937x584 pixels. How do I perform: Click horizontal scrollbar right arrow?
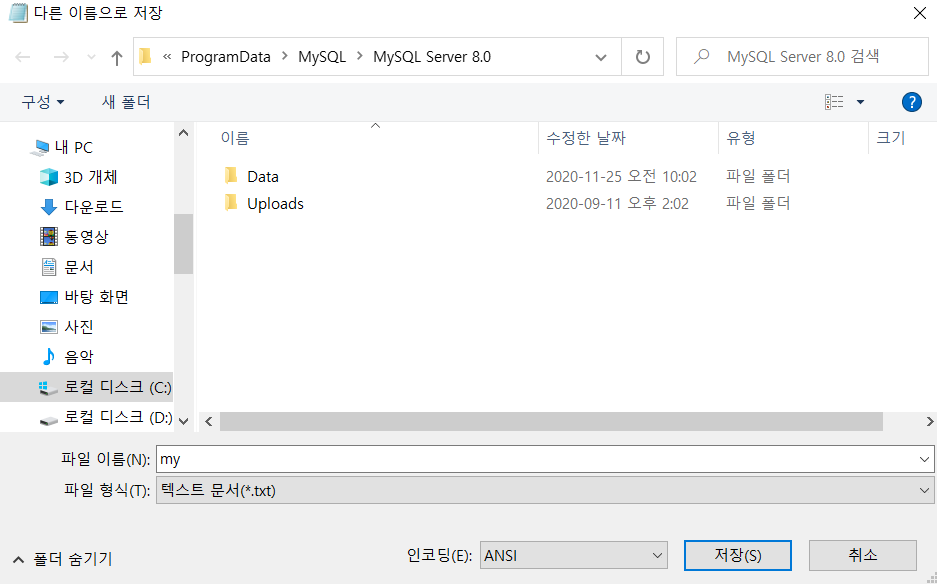tap(929, 421)
